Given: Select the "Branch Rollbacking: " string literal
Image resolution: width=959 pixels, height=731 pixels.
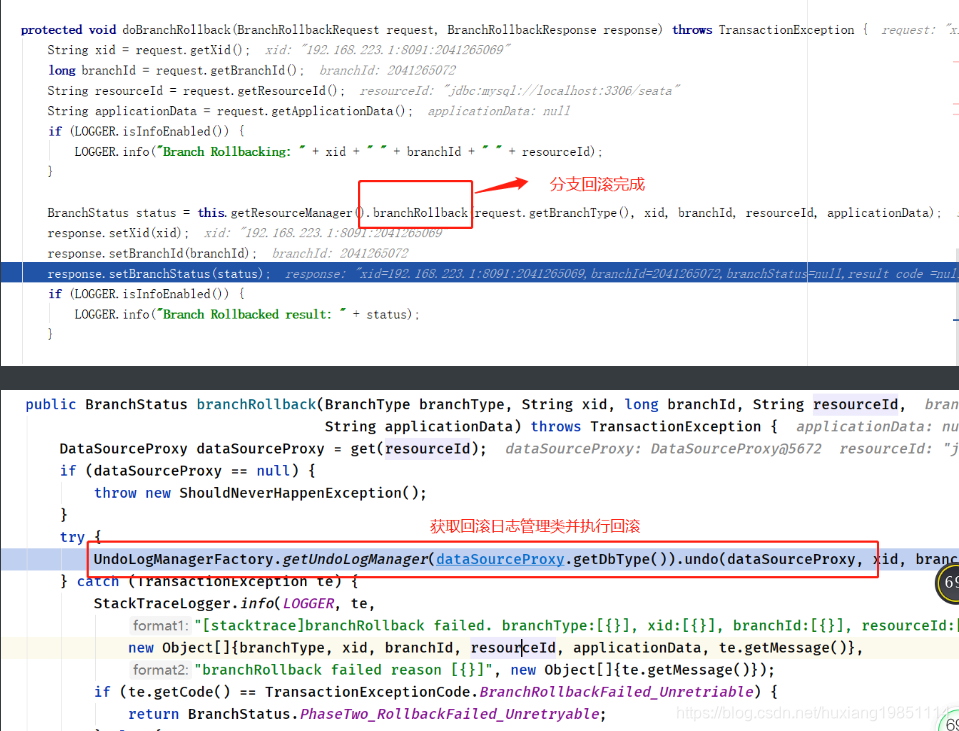Looking at the screenshot, I should (231, 152).
